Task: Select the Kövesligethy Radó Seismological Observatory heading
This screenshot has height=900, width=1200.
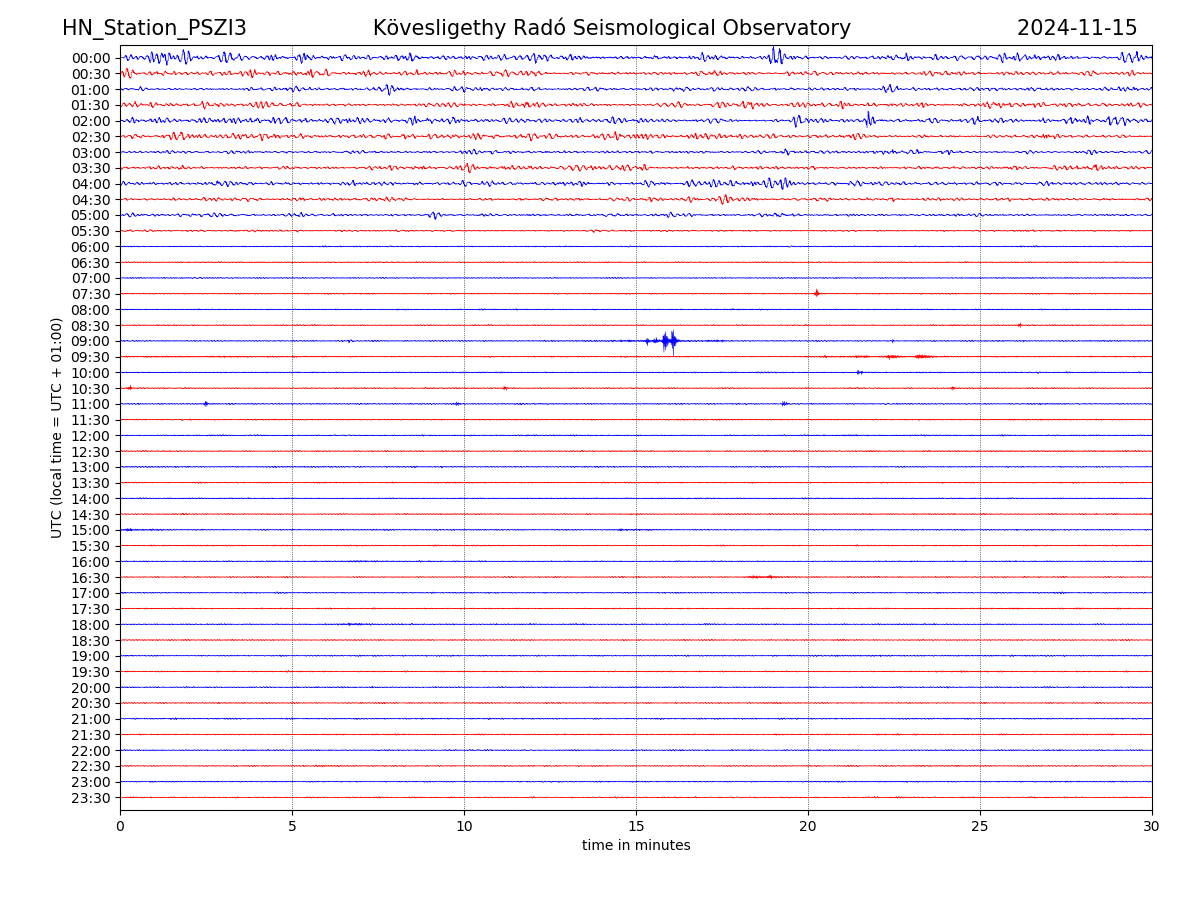Action: tap(611, 29)
